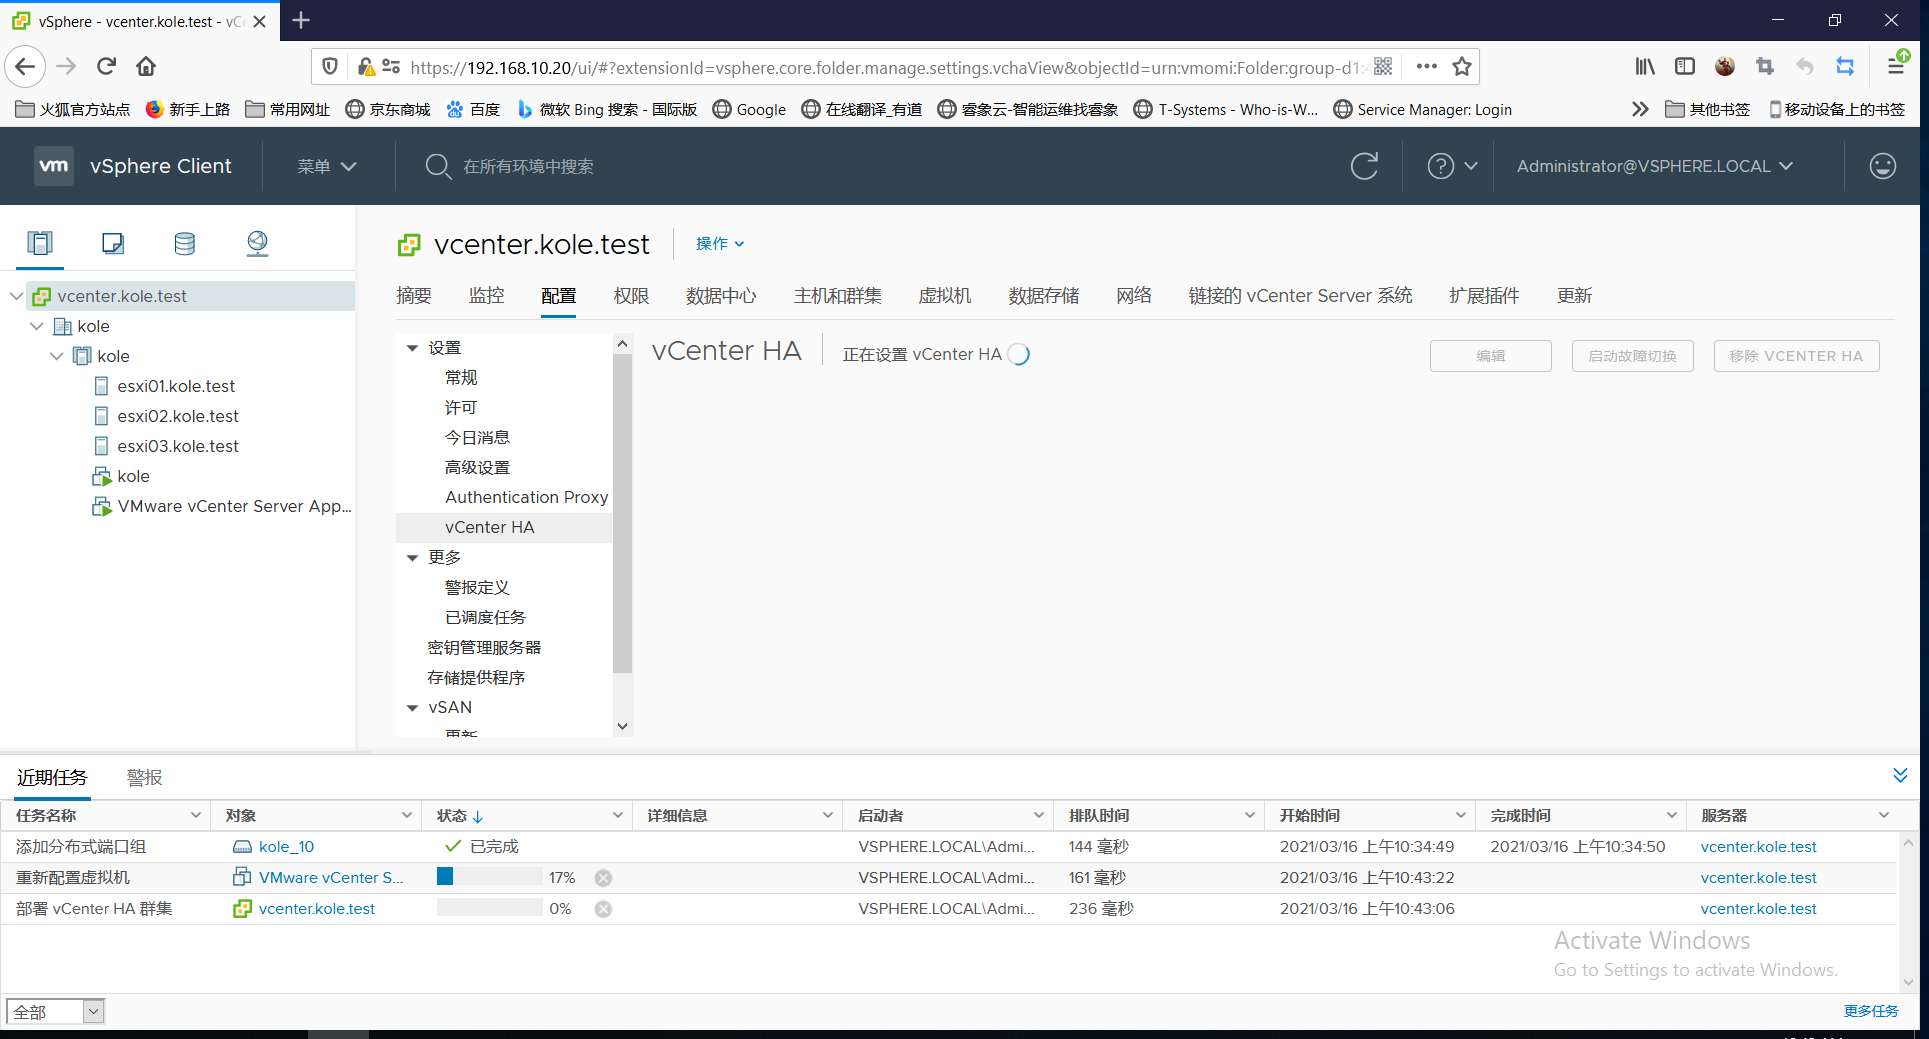
Task: Select the Hosts and Clusters inventory icon
Action: pos(39,243)
